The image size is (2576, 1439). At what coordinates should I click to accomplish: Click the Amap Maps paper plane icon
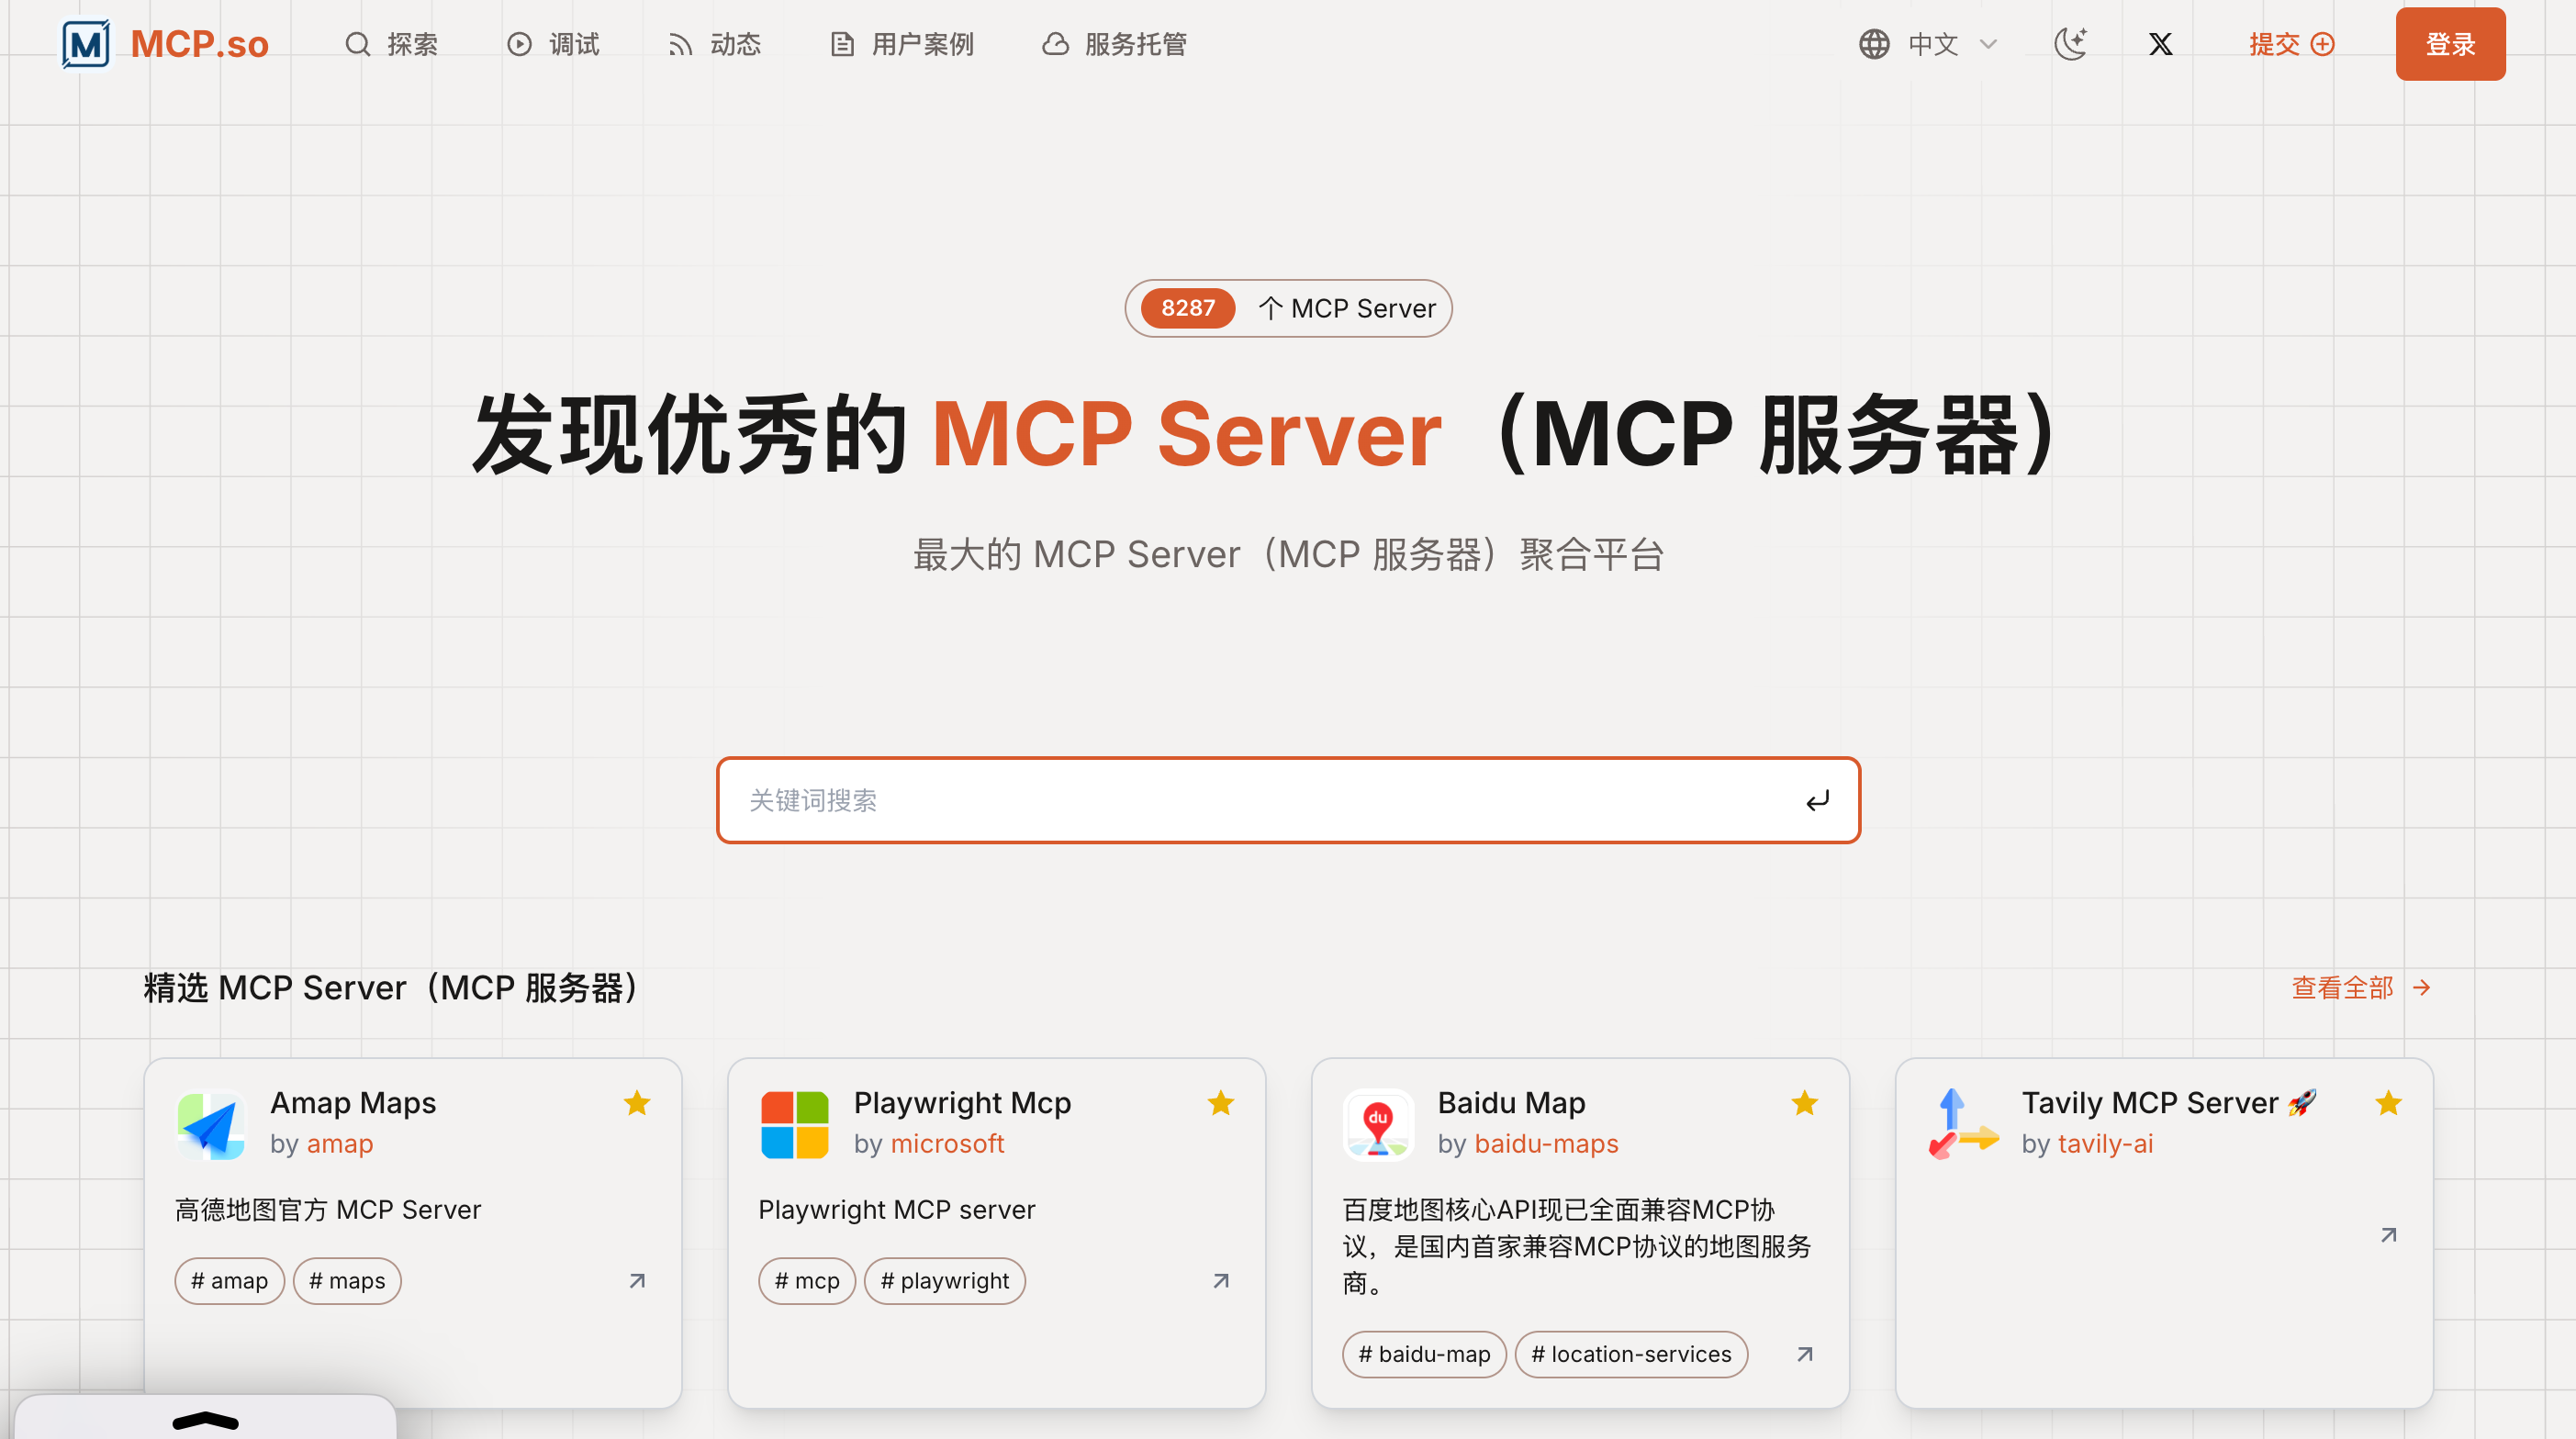210,1124
